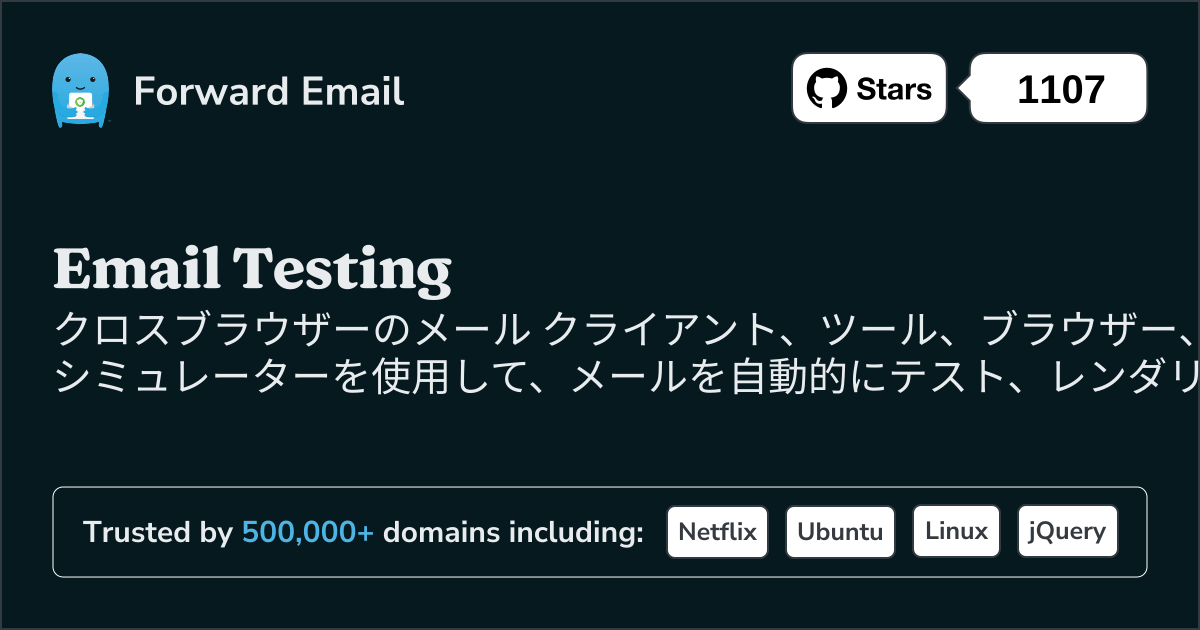Select the Ubuntu badge
The image size is (1200, 630).
(840, 532)
